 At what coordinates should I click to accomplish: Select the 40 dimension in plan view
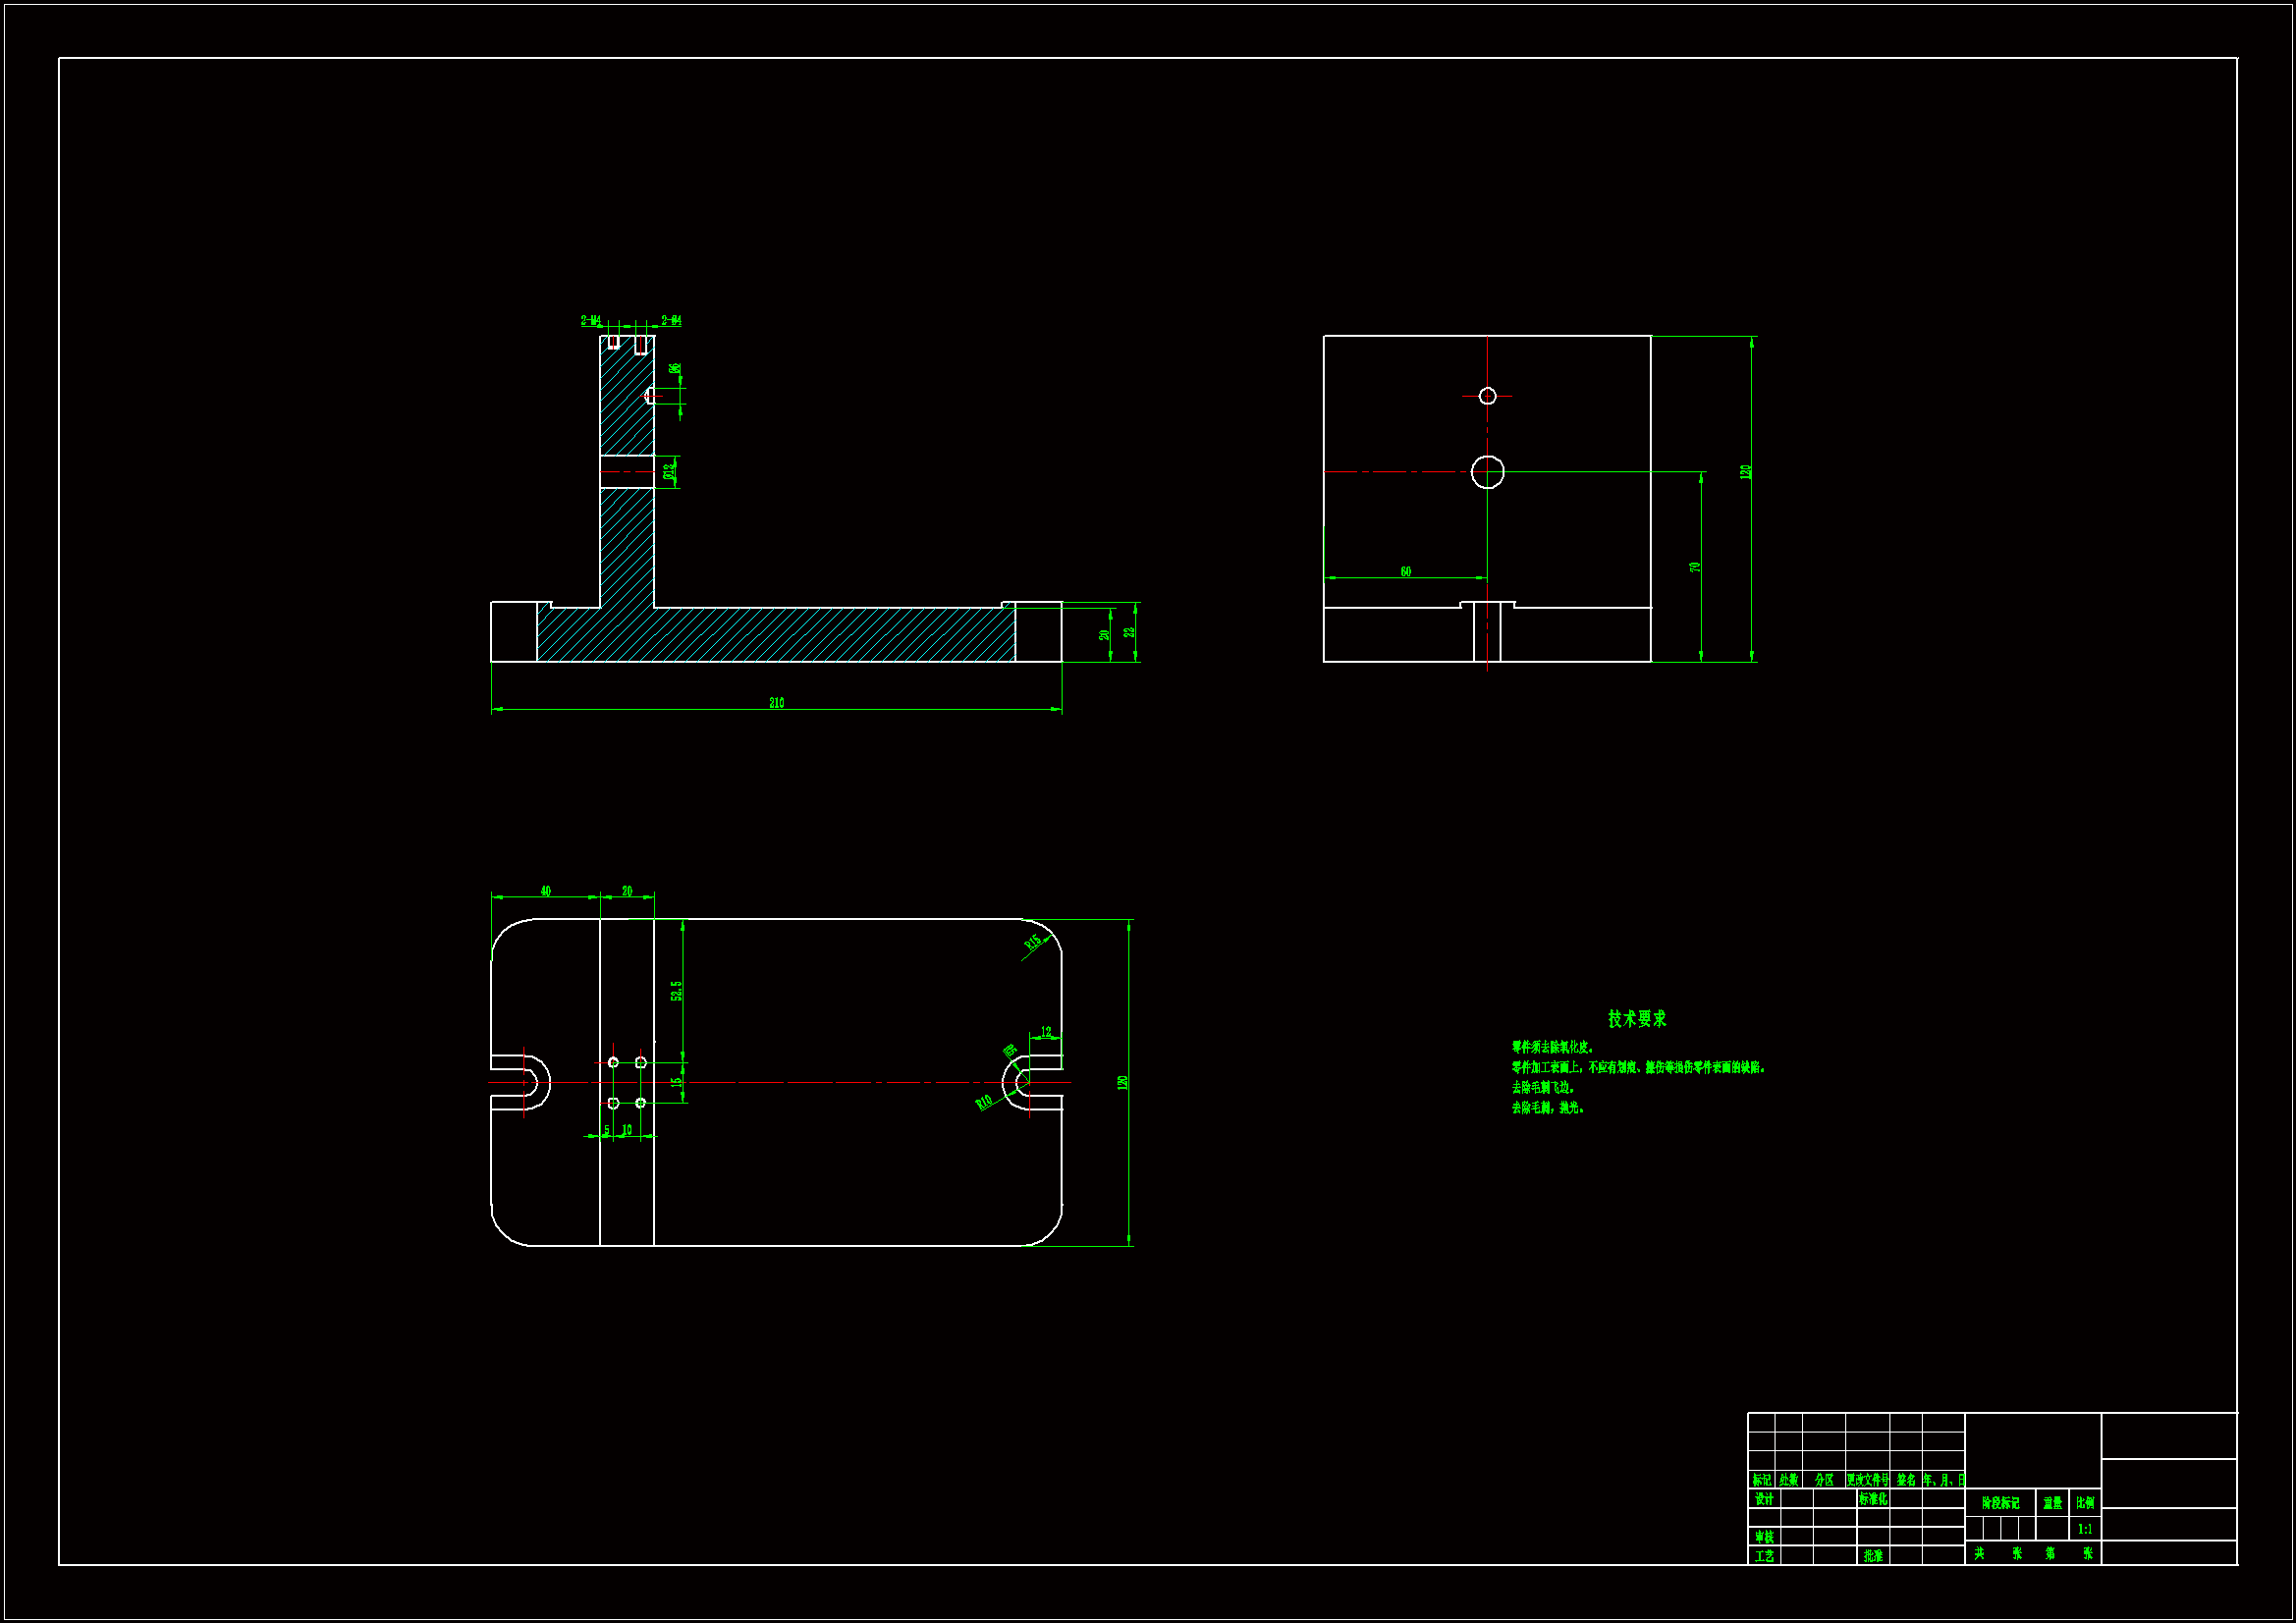[x=545, y=891]
